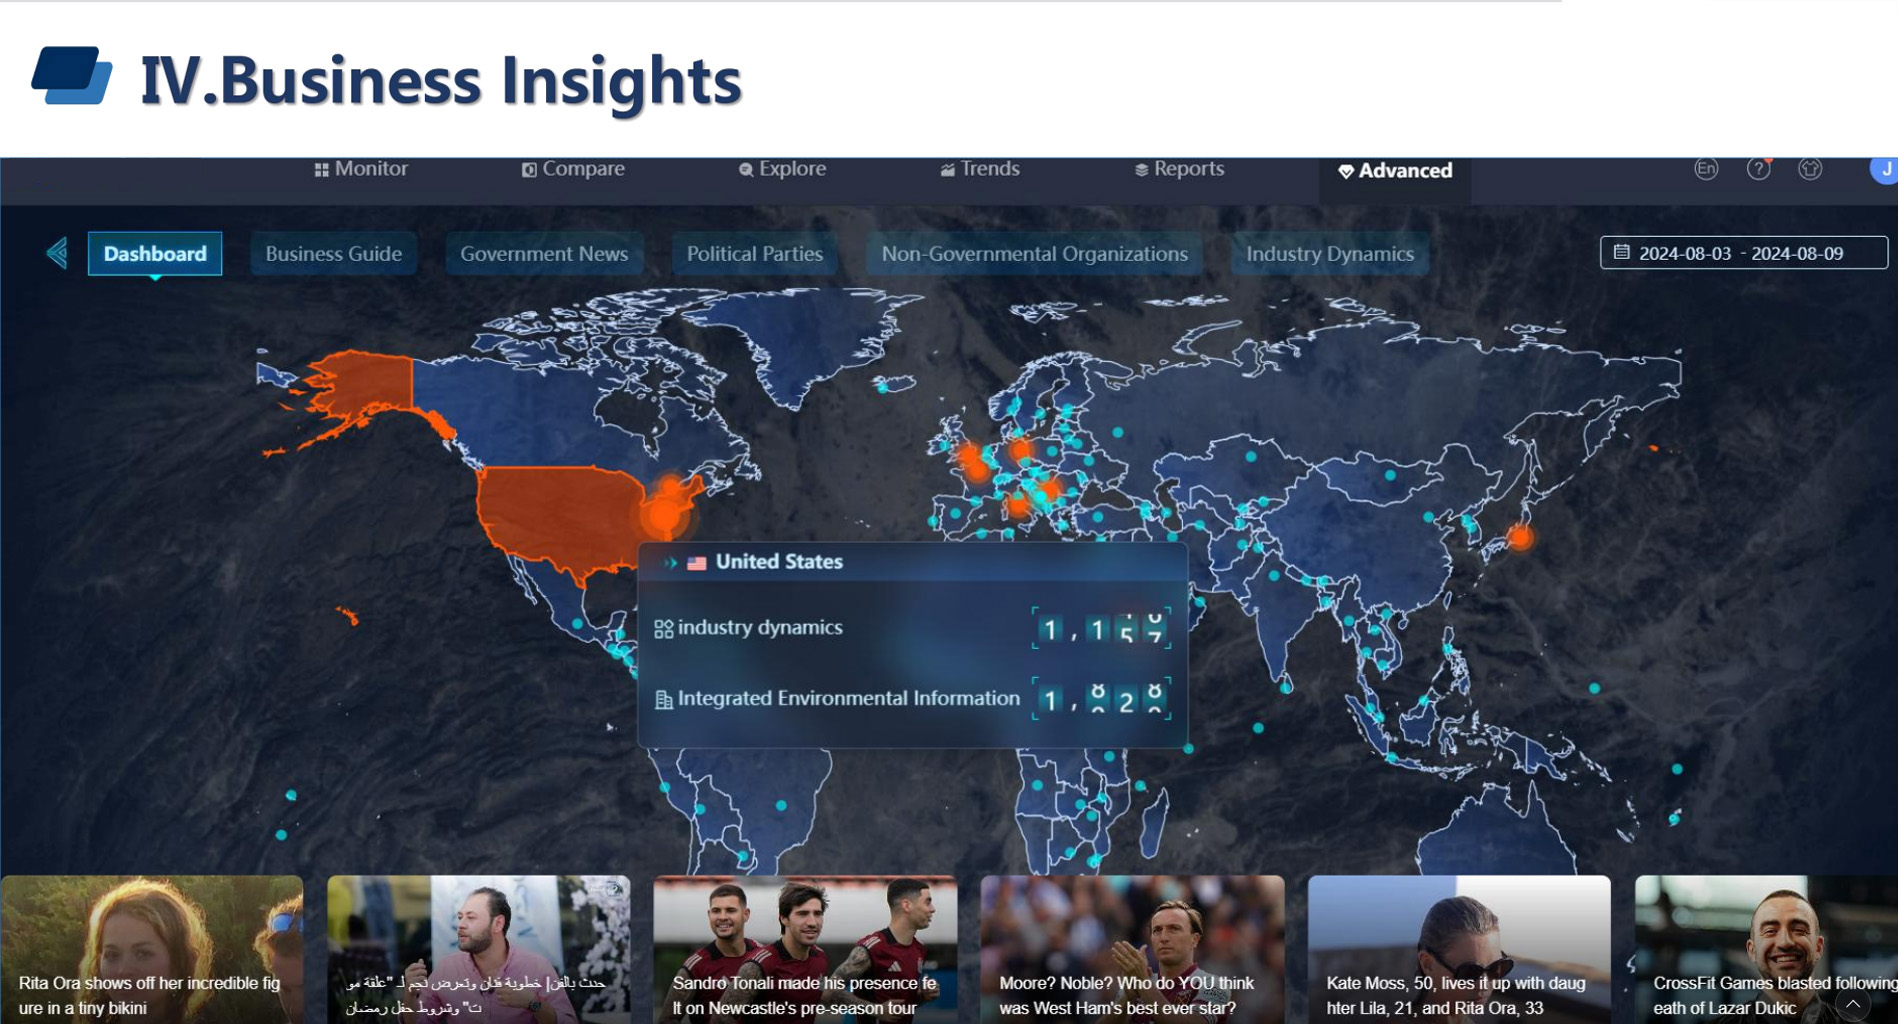Open the help question mark icon
Screen dimensions: 1898x1024
tap(1758, 169)
